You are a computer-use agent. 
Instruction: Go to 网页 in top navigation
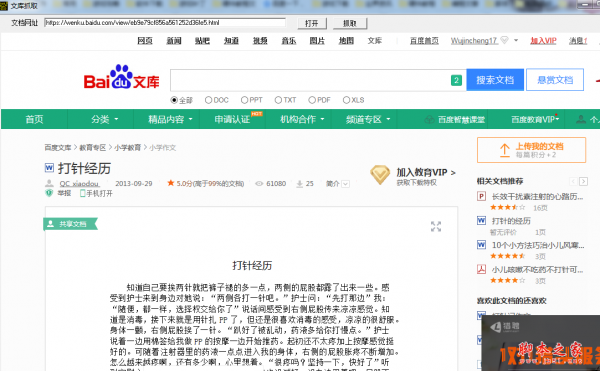click(x=145, y=41)
